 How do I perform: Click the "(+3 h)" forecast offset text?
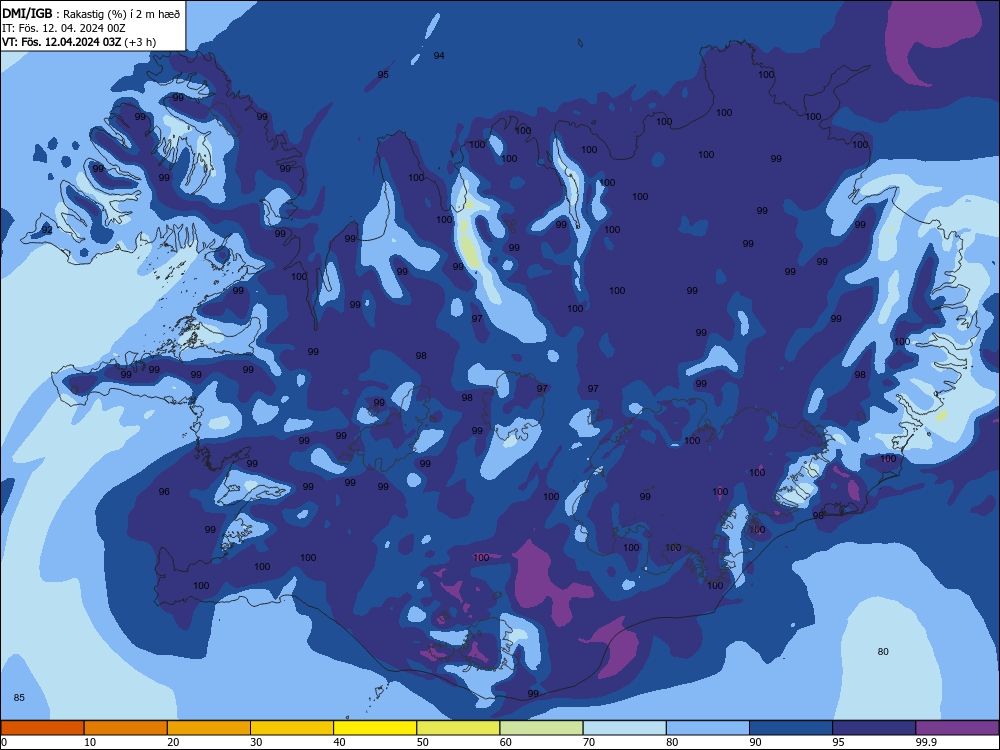point(141,42)
